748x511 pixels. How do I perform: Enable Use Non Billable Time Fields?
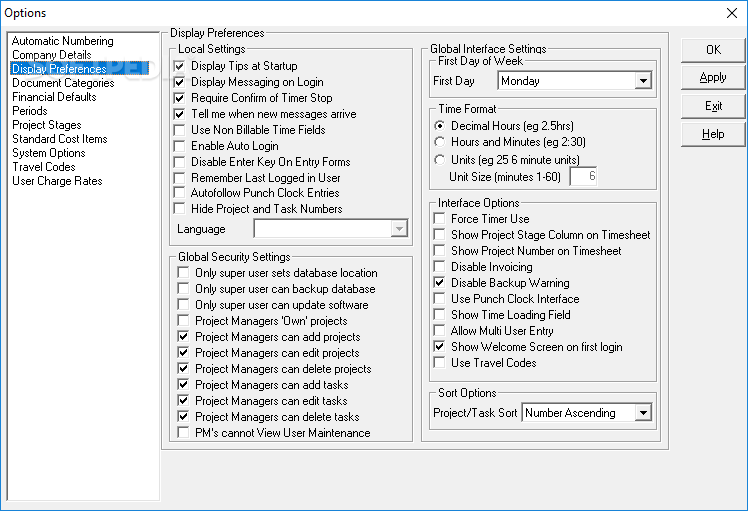pos(179,130)
